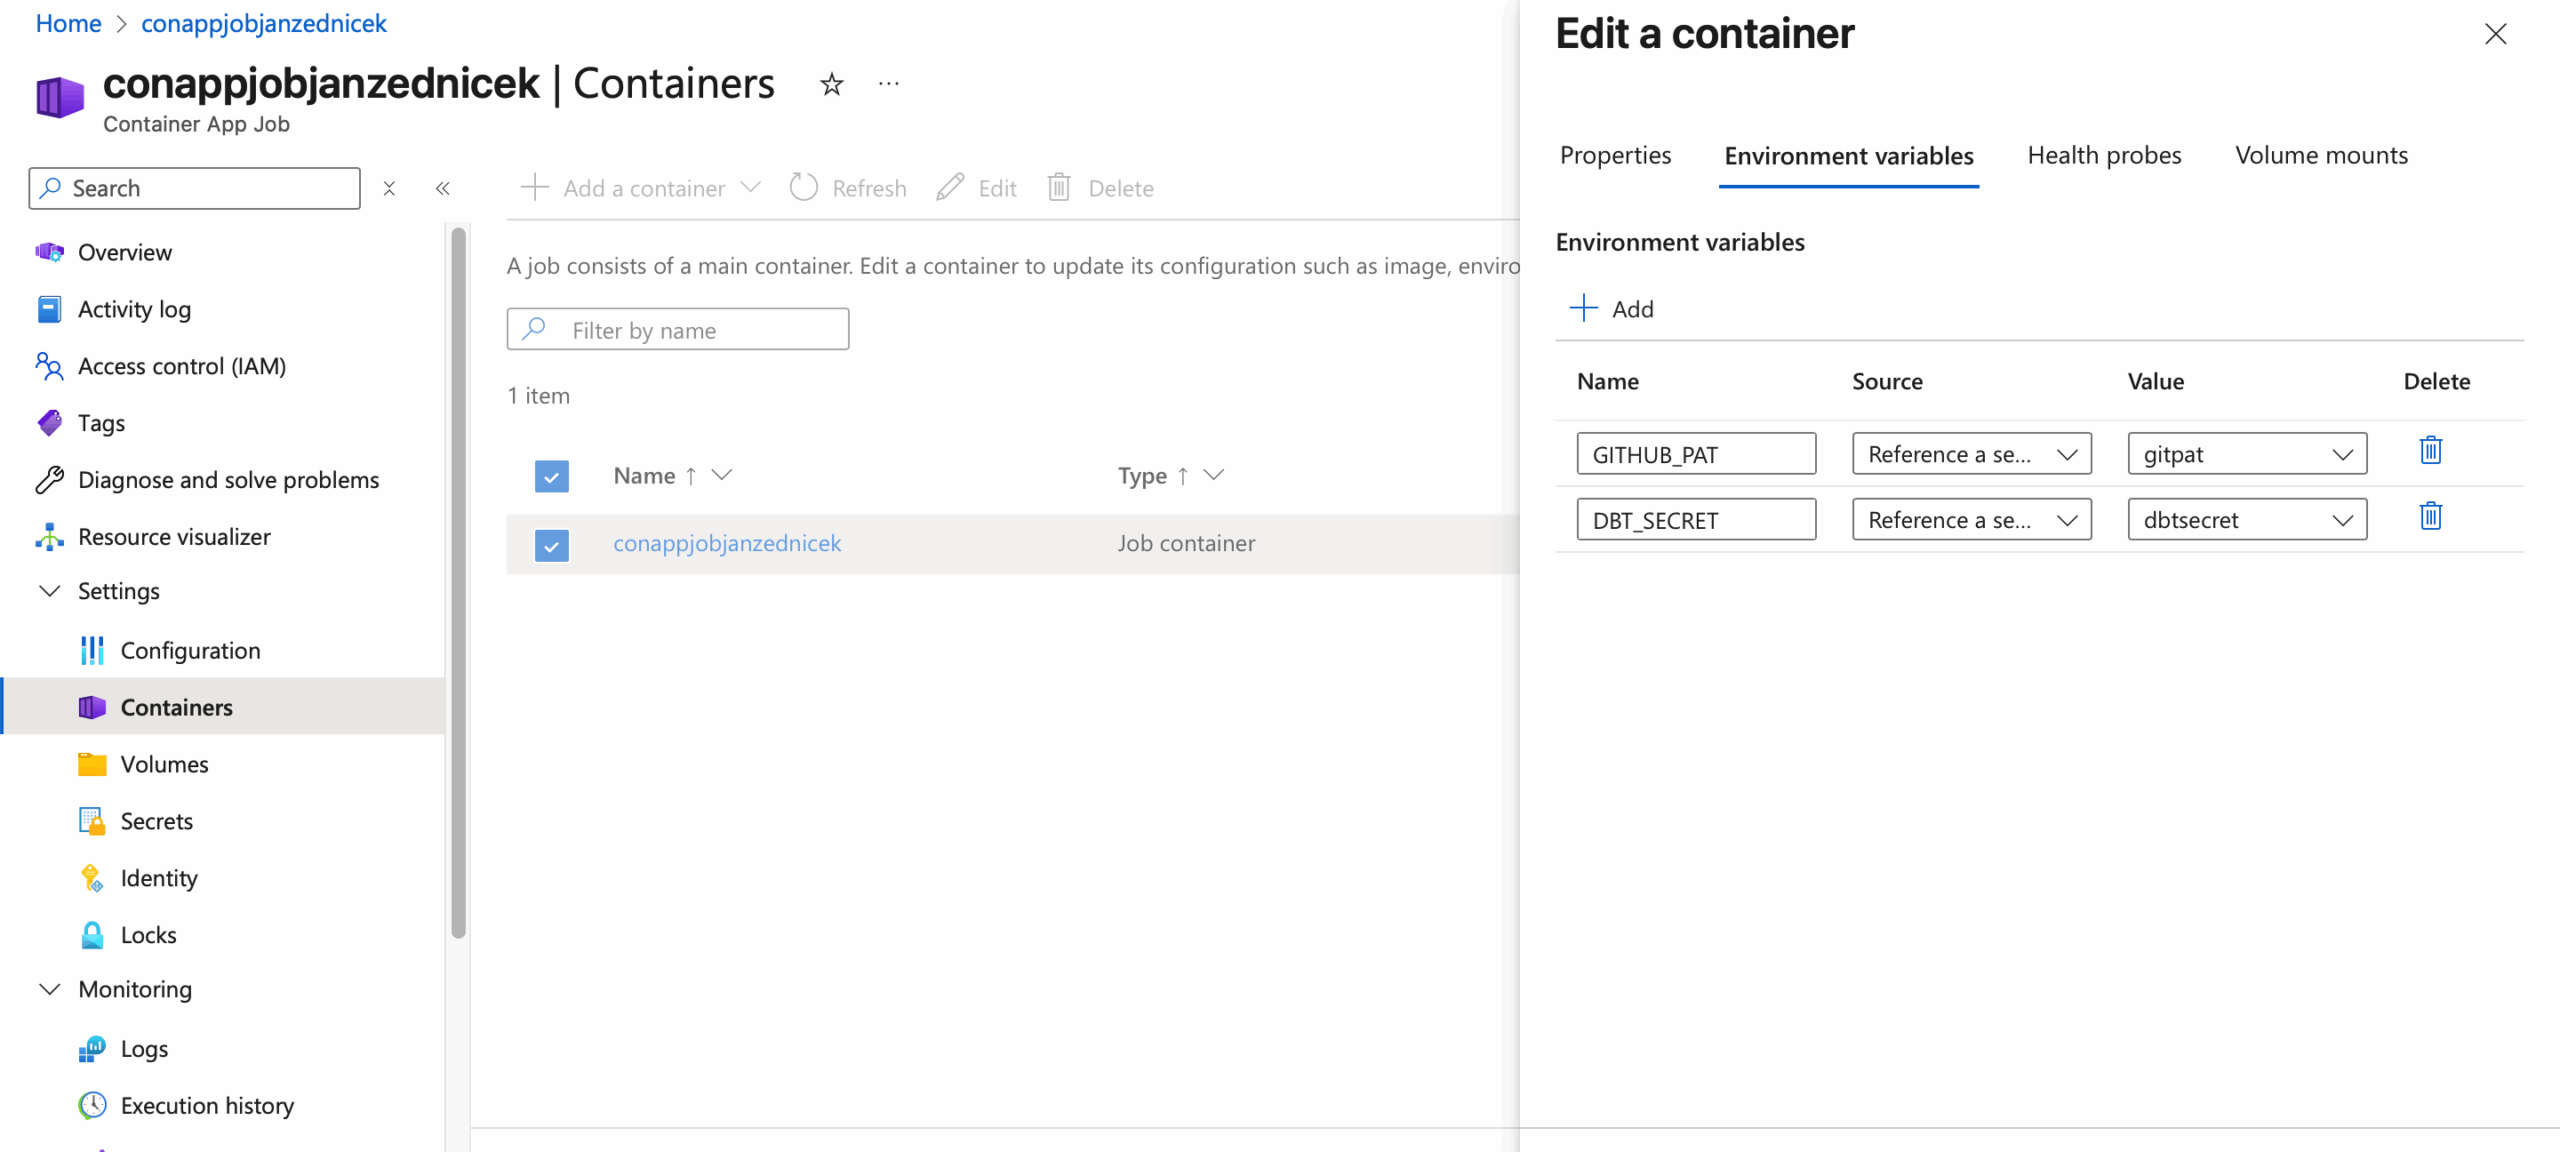Screen dimensions: 2560x1152
Task: Collapse the sidebar with double chevron icon
Action: point(443,188)
